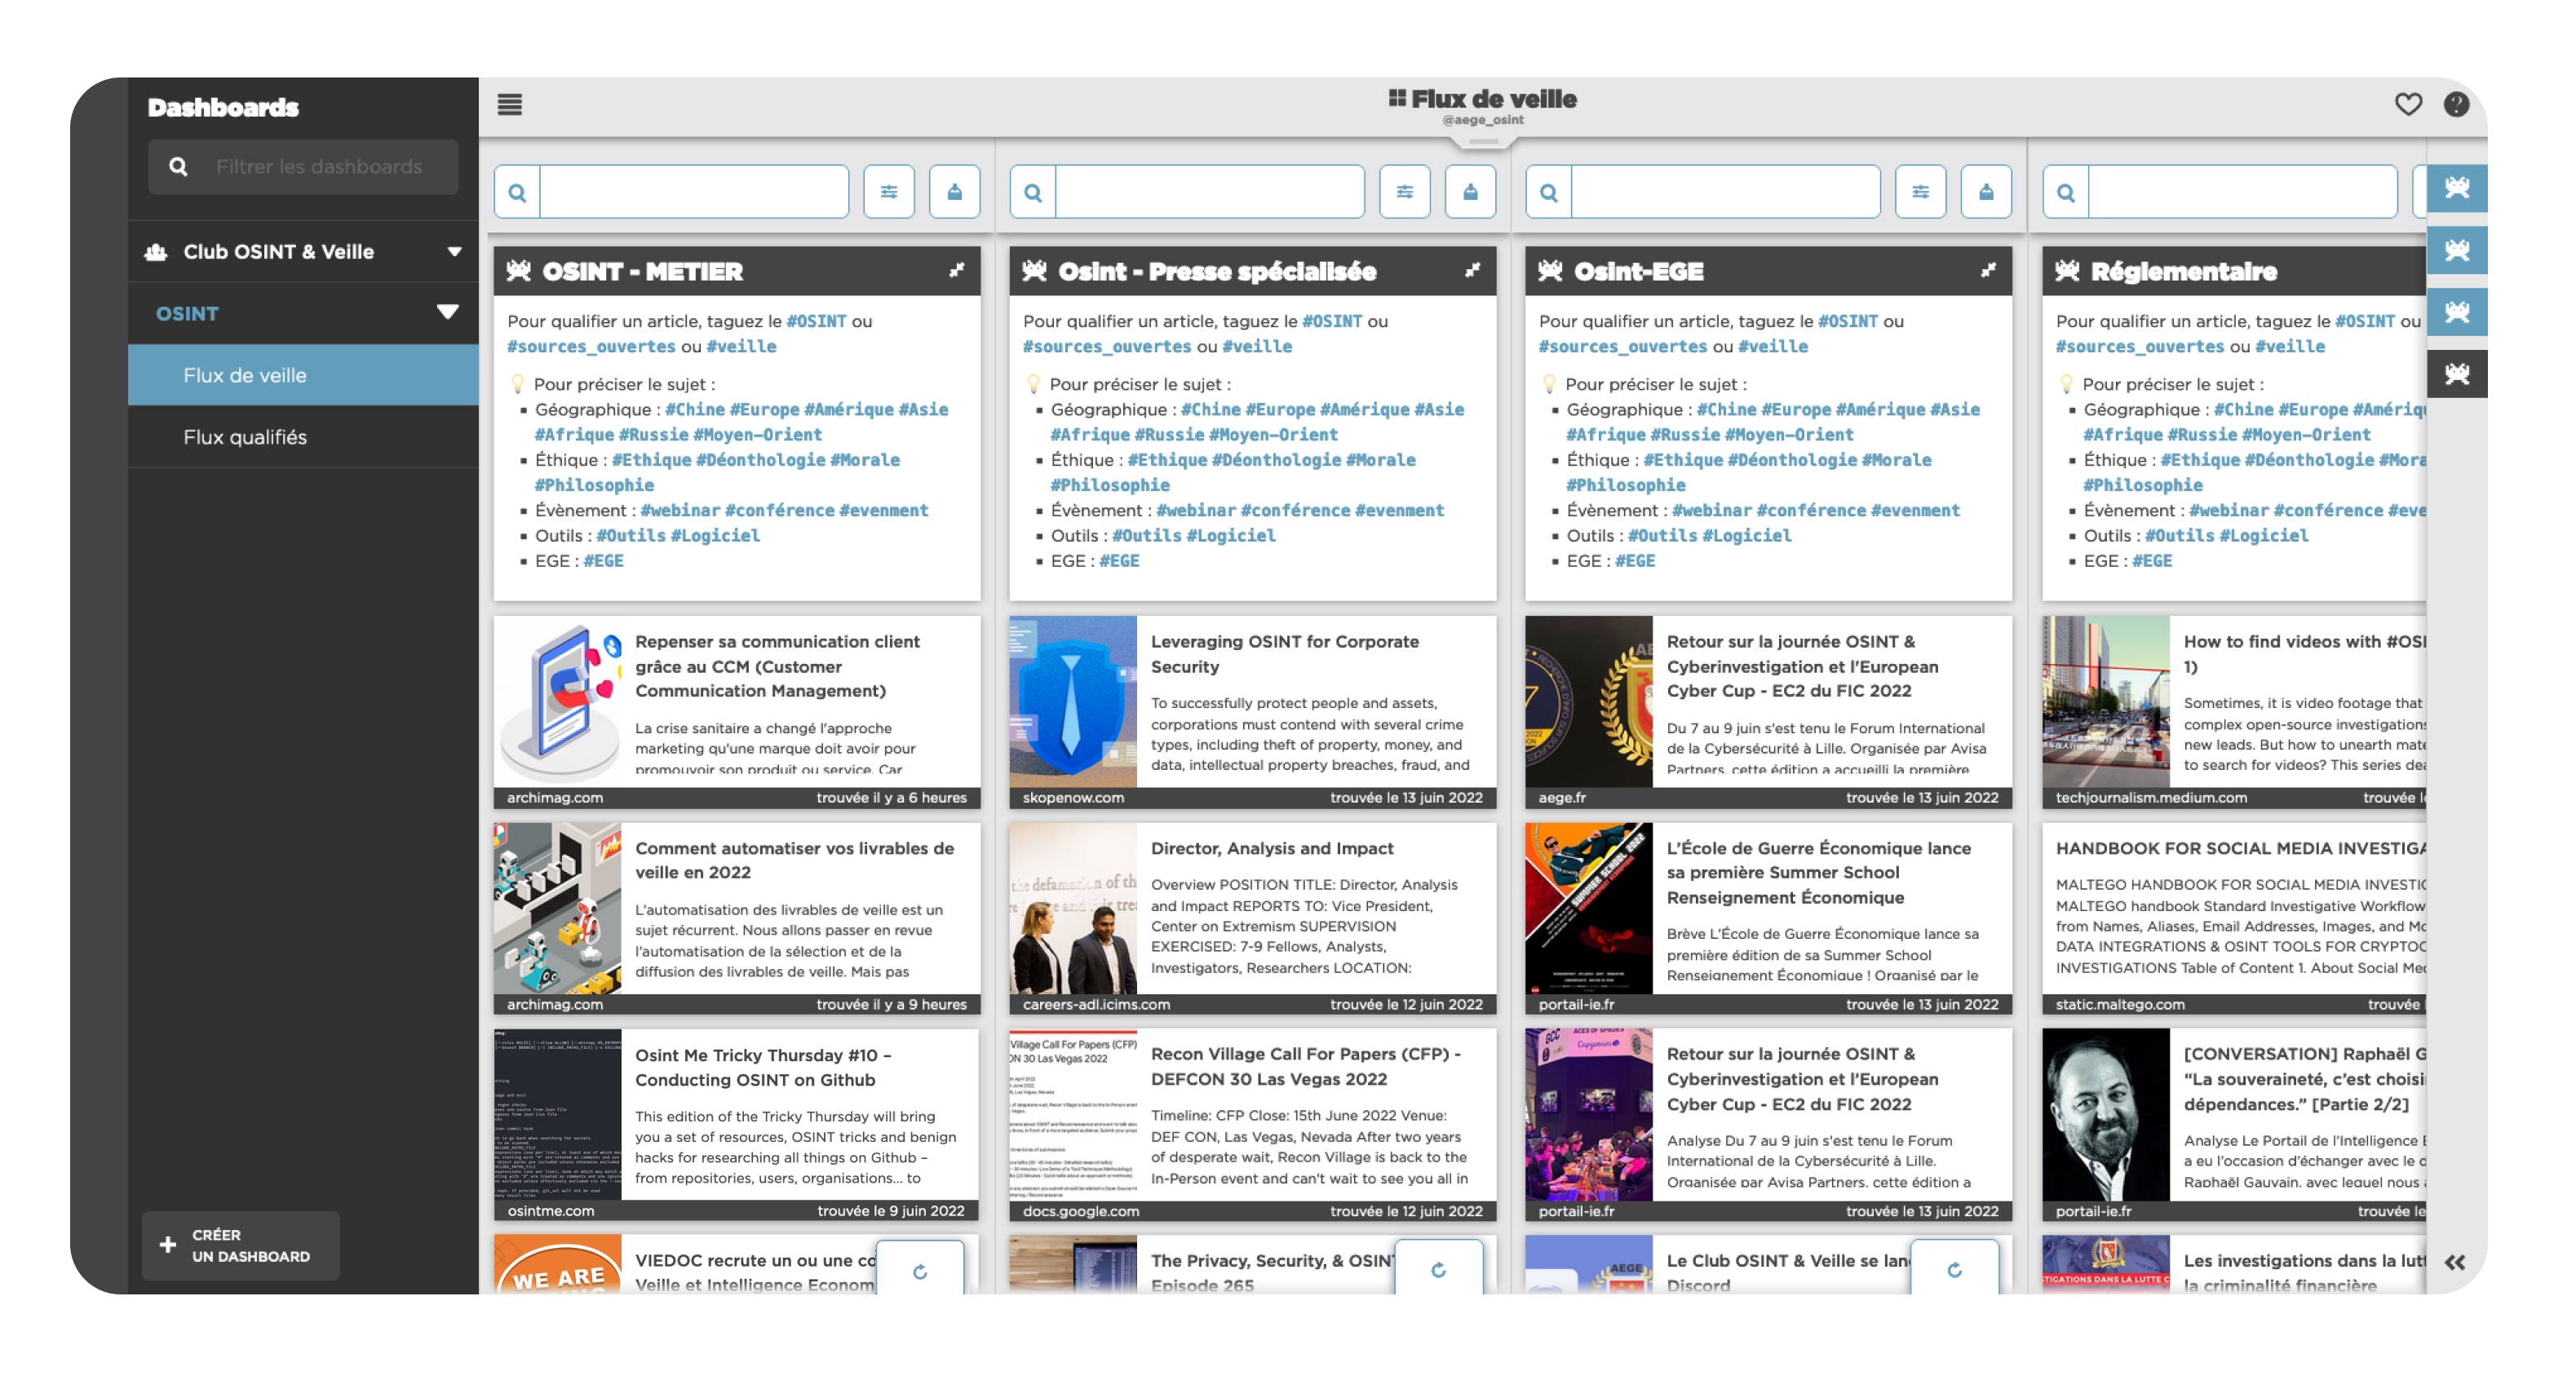The image size is (2576, 1398).
Task: Click the Filtrer les dashboards search field
Action: click(x=319, y=167)
